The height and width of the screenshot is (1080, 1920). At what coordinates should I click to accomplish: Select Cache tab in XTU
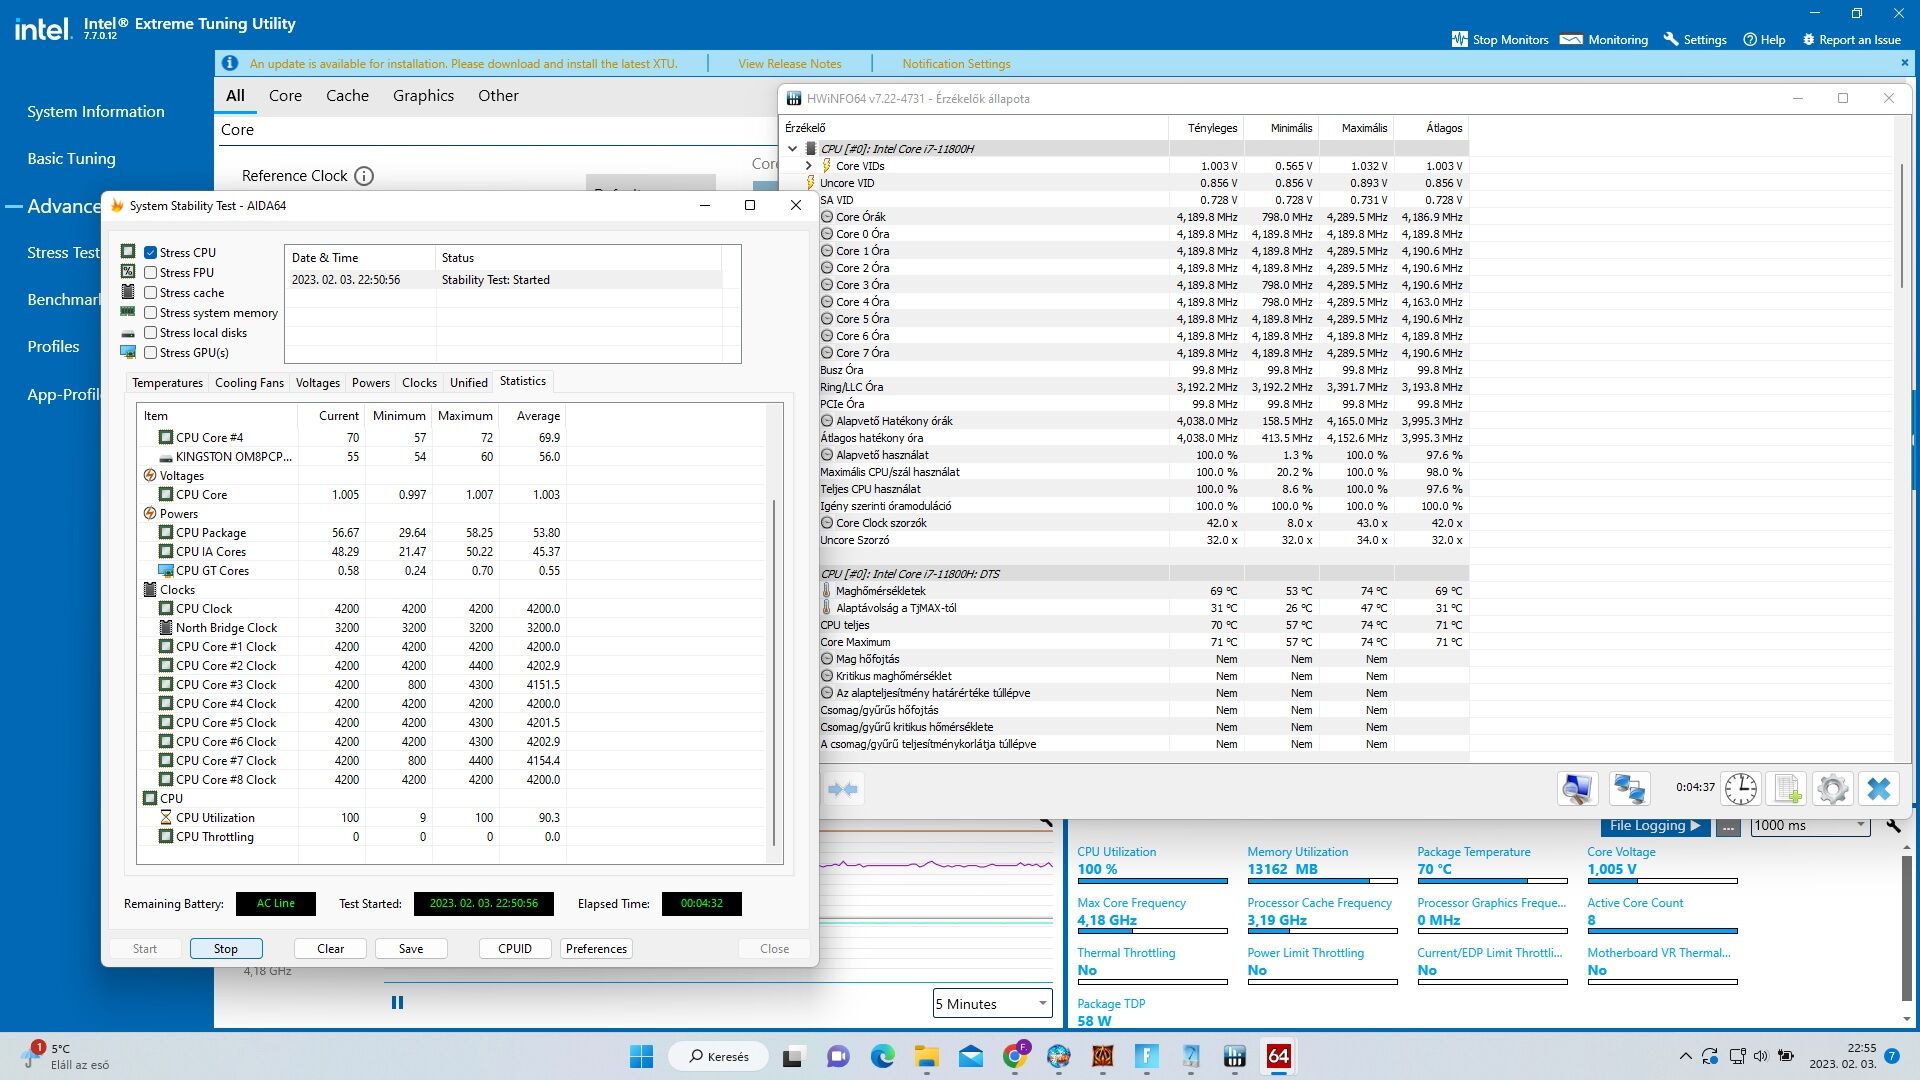click(x=347, y=96)
